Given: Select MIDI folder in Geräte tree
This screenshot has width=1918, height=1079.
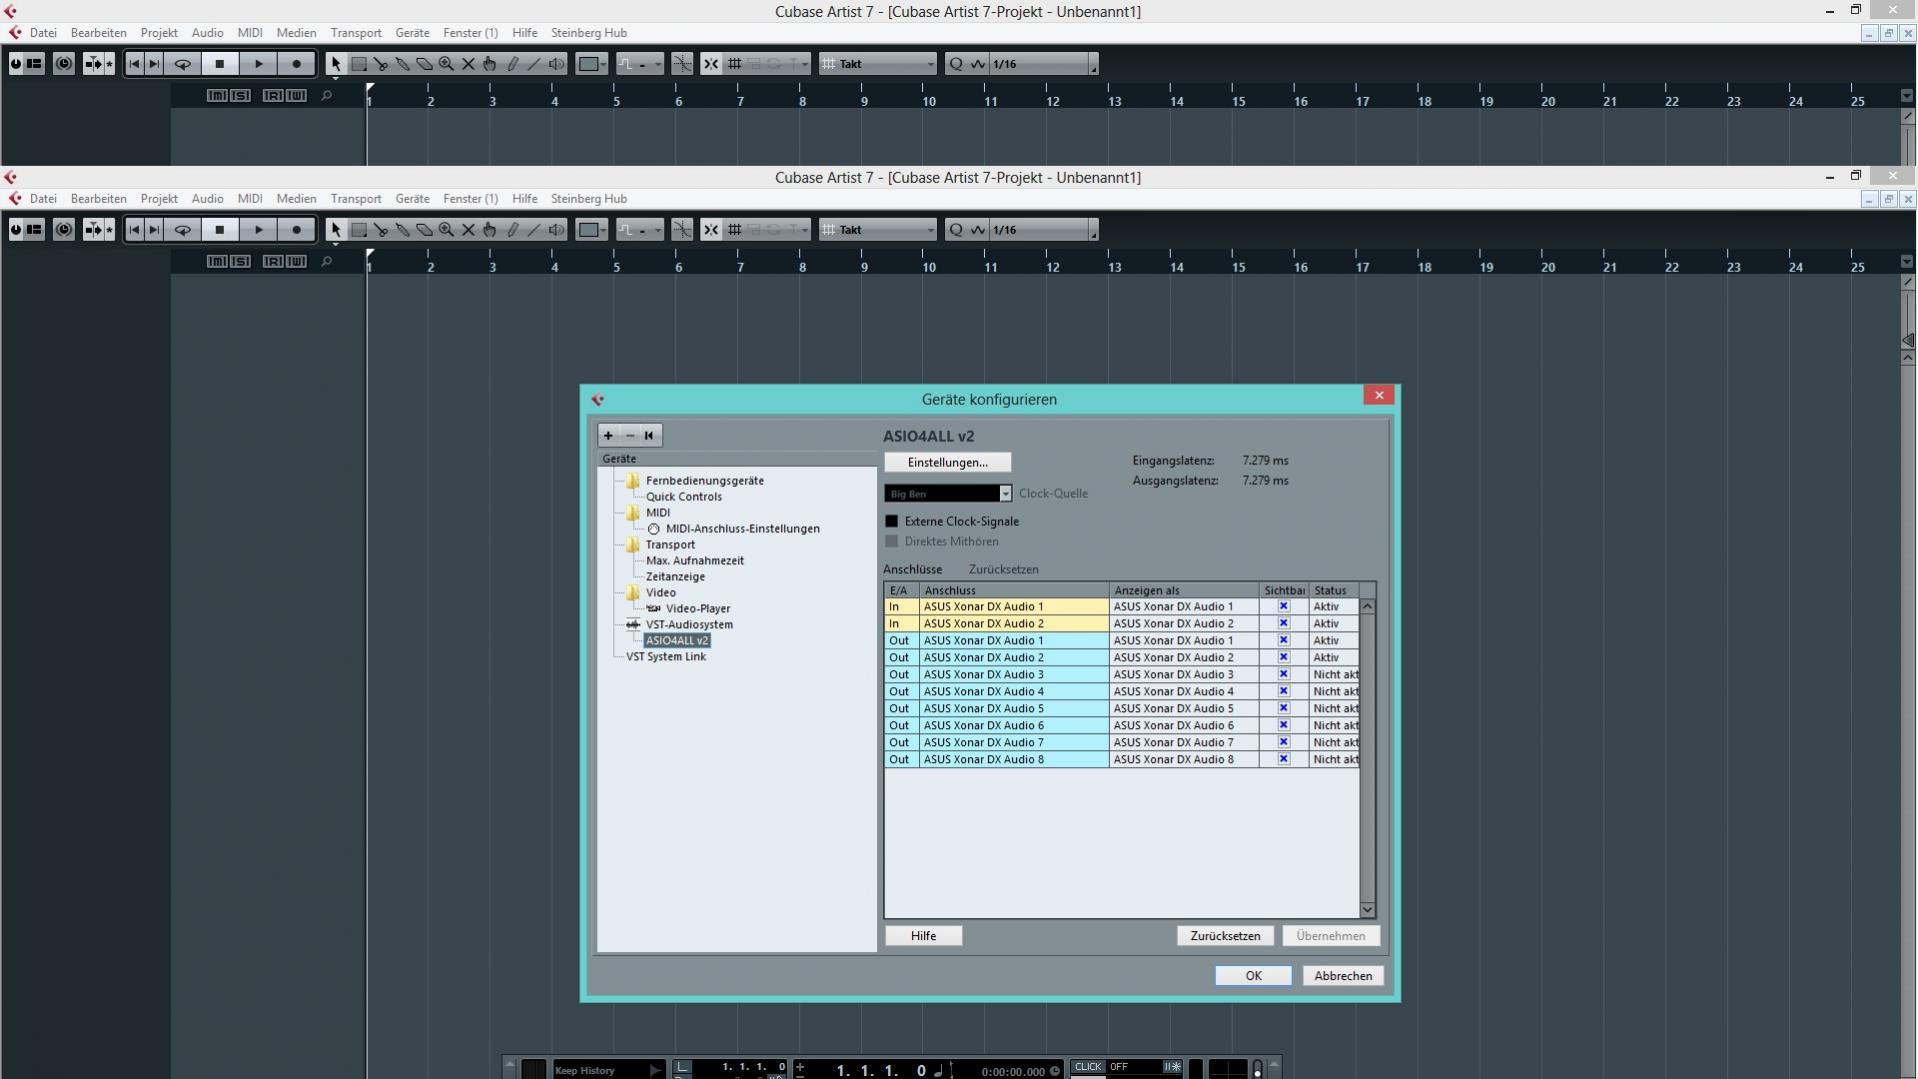Looking at the screenshot, I should point(657,513).
